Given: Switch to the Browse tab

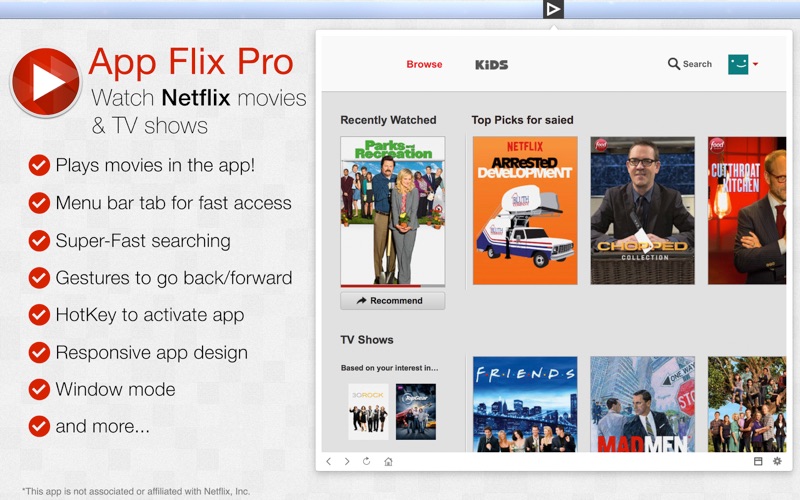Looking at the screenshot, I should (424, 64).
